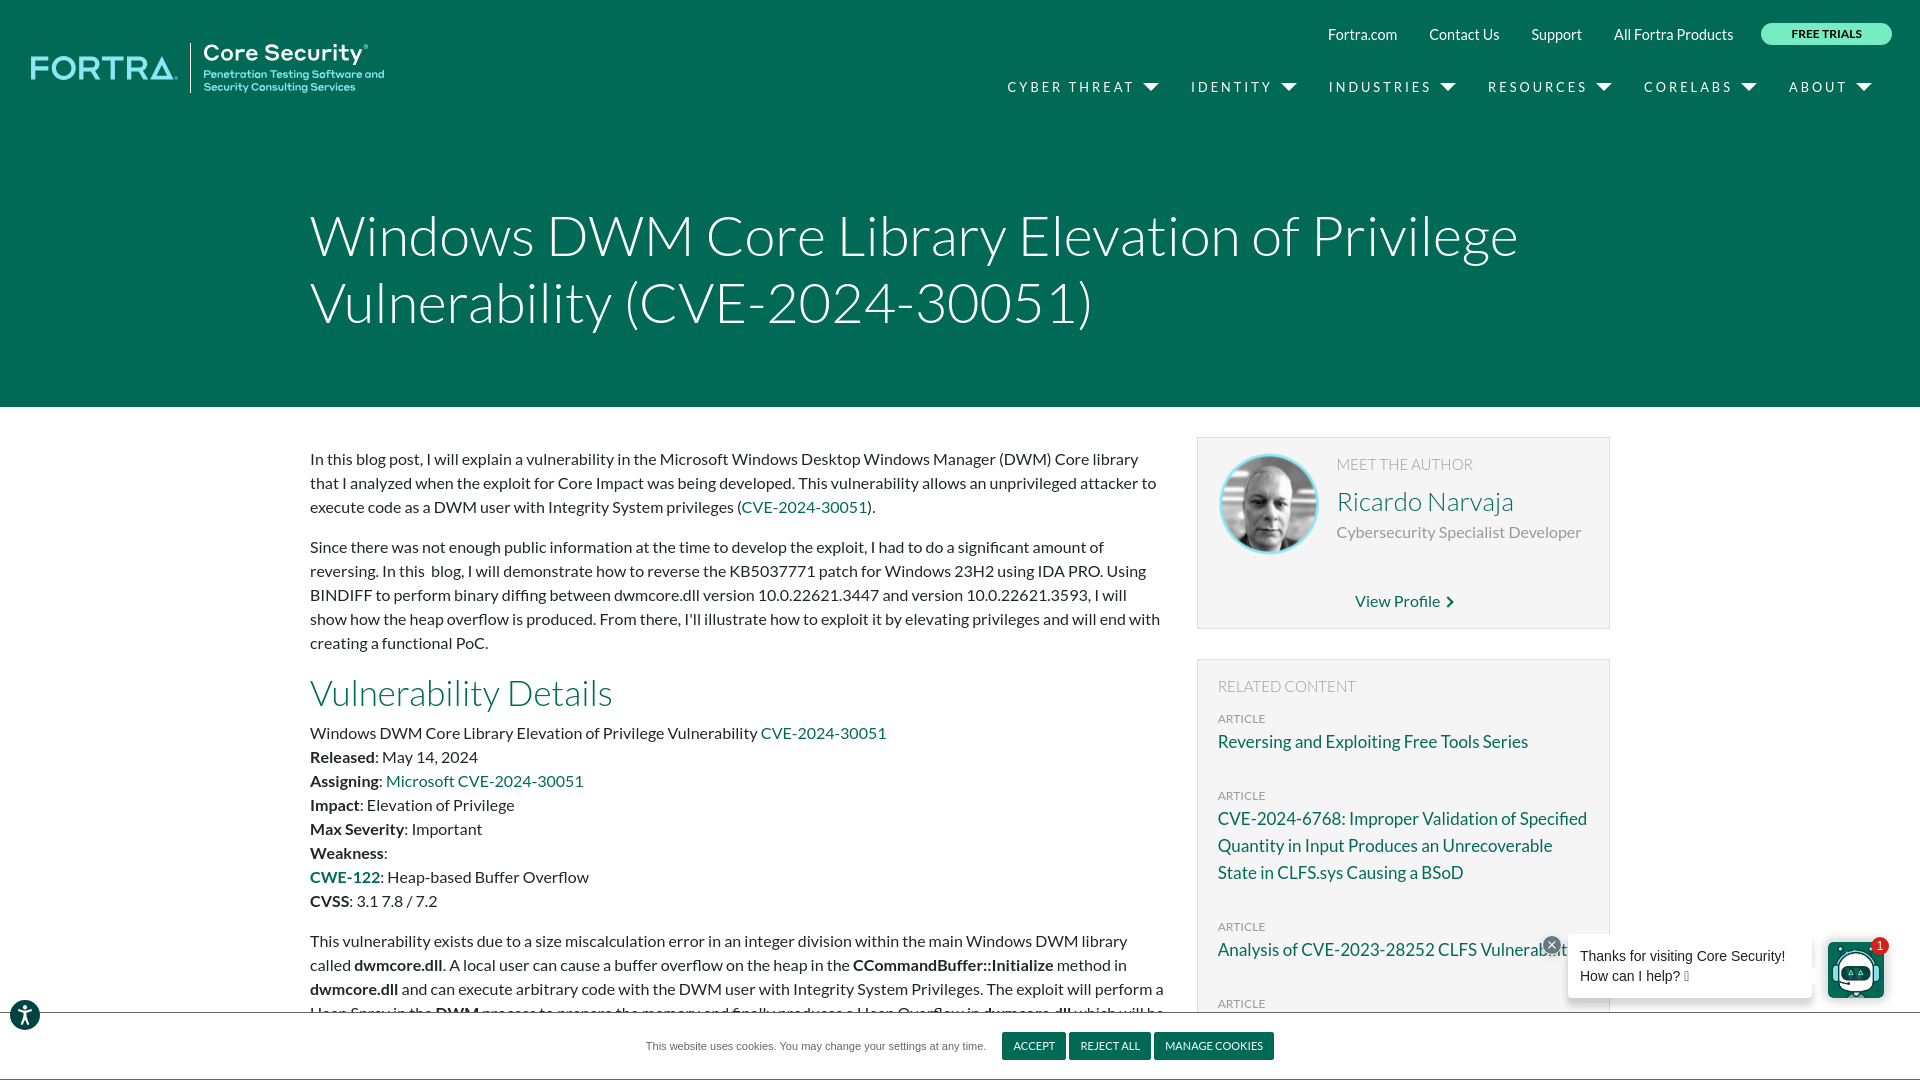This screenshot has height=1080, width=1920.
Task: Accept website cookies via ACCEPT button
Action: (1033, 1044)
